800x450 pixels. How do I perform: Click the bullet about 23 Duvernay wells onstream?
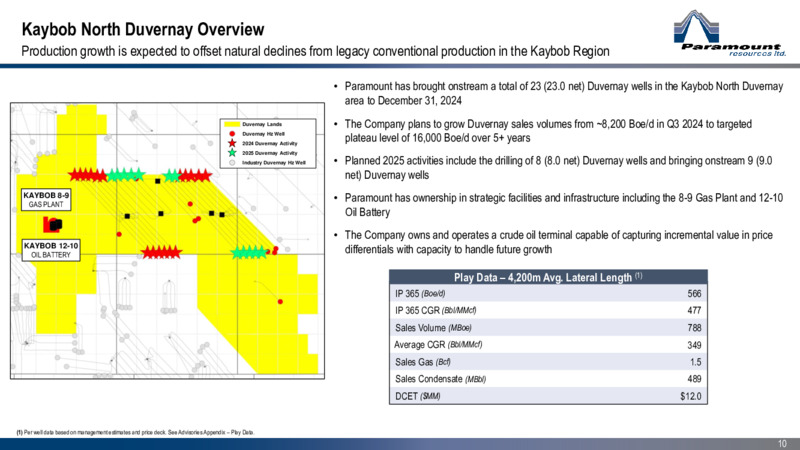563,93
